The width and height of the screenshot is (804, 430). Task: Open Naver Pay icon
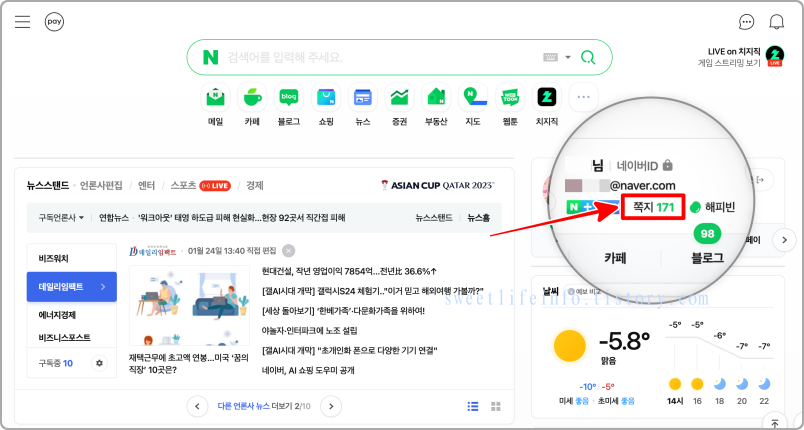point(54,22)
